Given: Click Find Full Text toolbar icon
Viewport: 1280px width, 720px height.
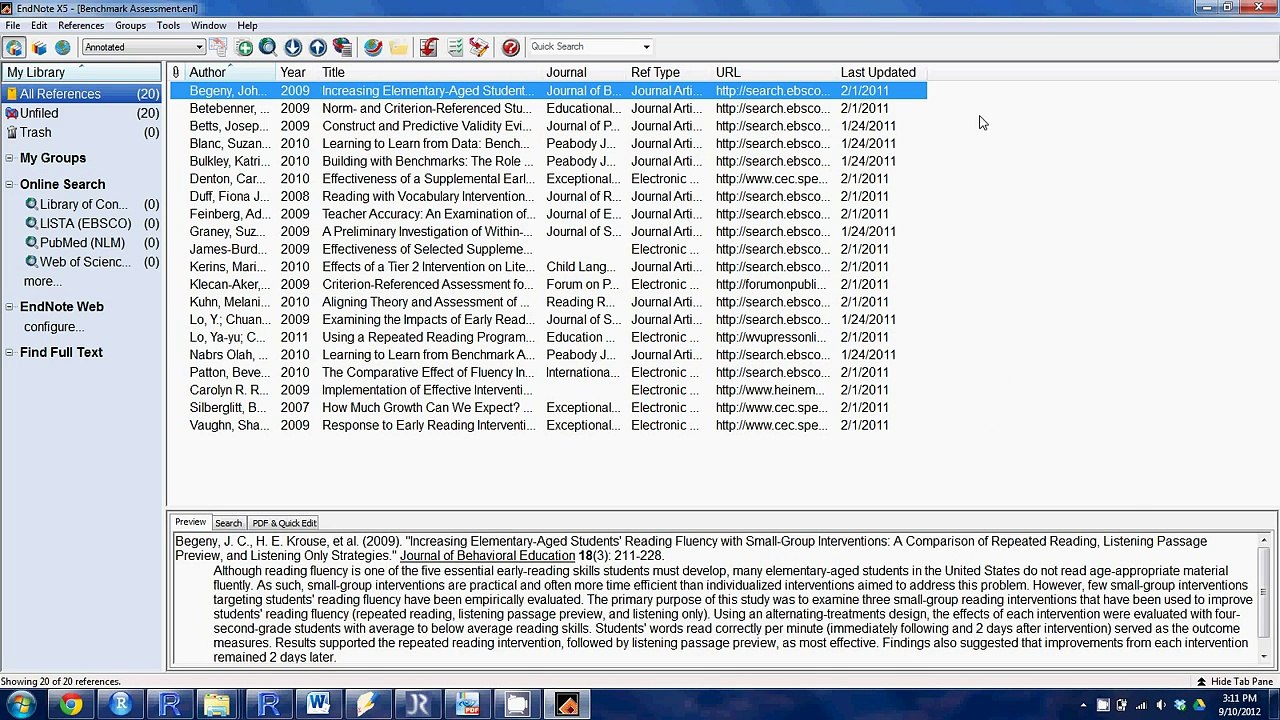Looking at the screenshot, I should click(x=342, y=47).
